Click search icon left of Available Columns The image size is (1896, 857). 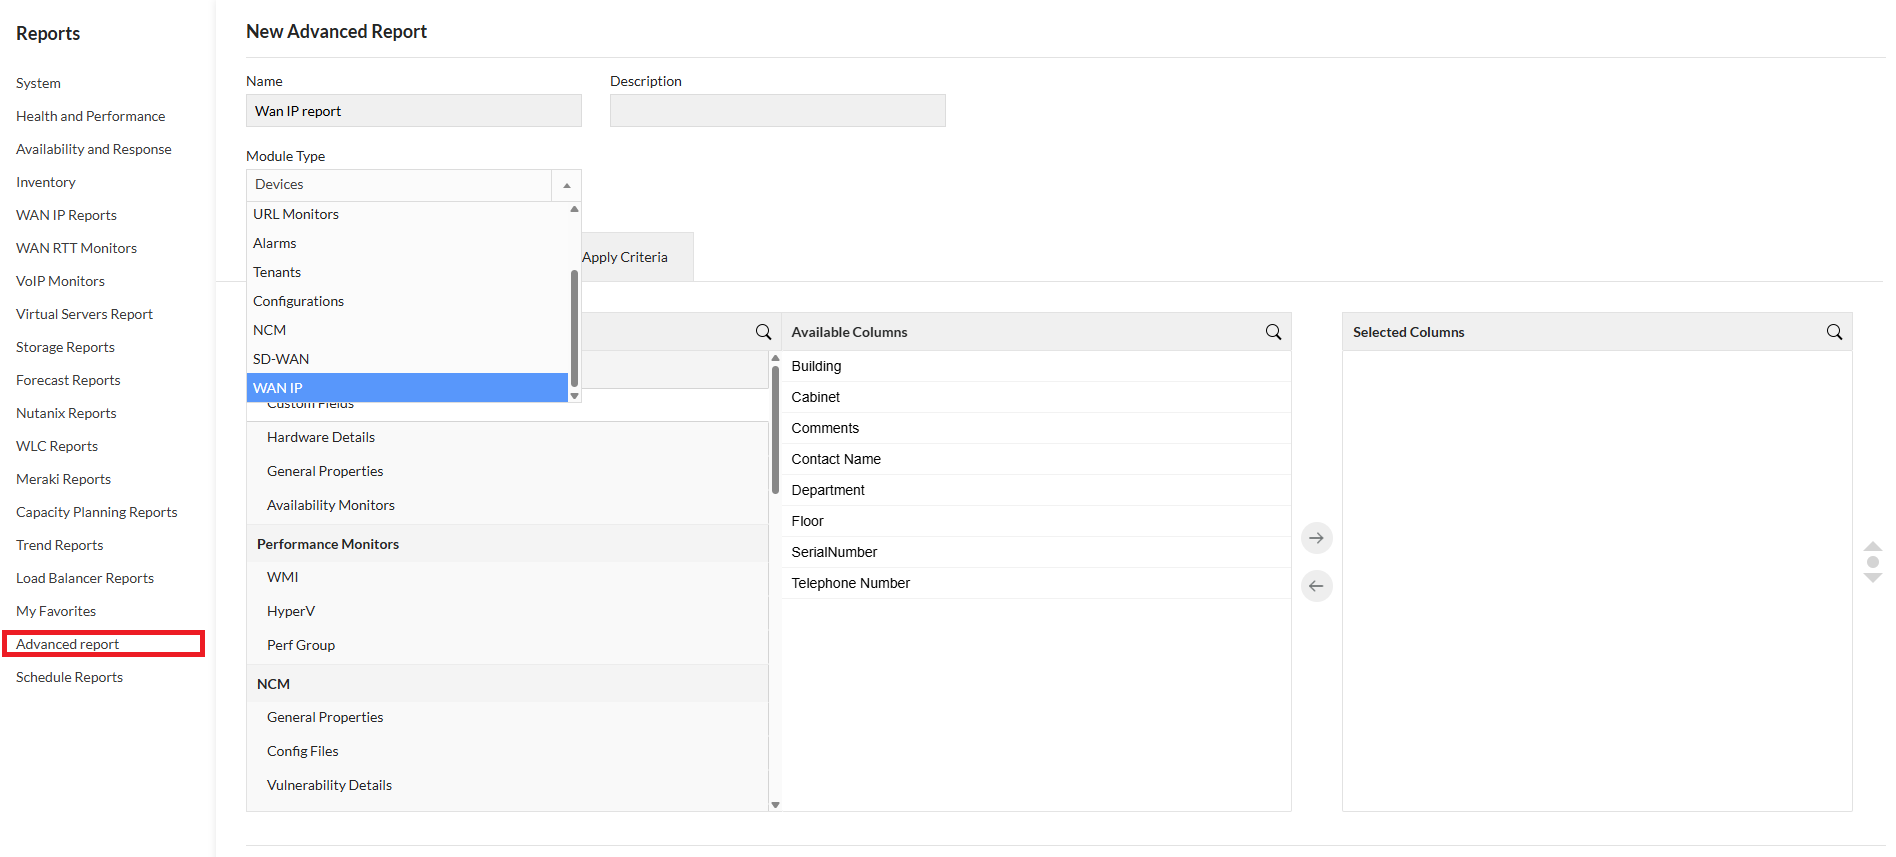pos(763,332)
